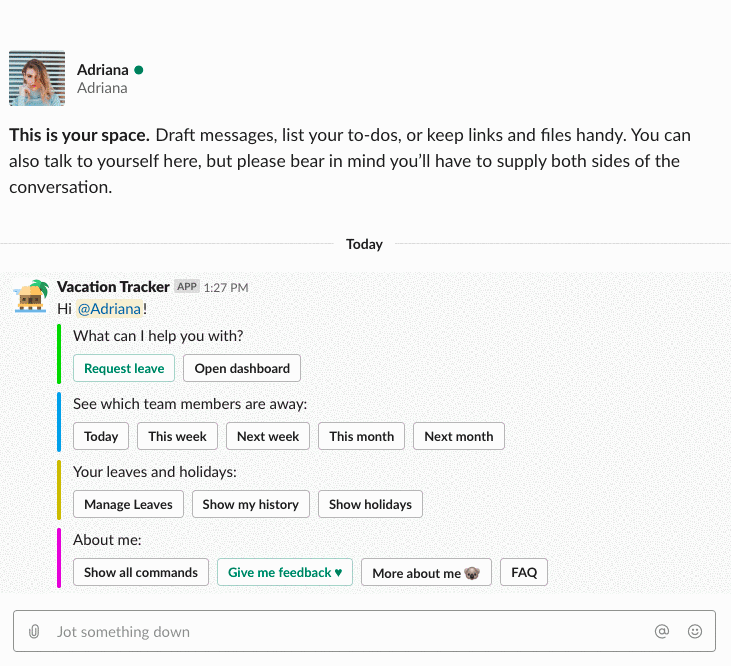View Show holidays button
The height and width of the screenshot is (666, 731).
tap(370, 504)
